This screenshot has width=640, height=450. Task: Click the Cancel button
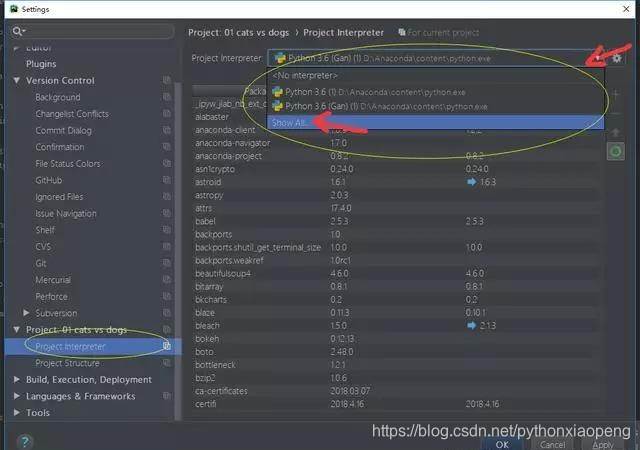553,444
